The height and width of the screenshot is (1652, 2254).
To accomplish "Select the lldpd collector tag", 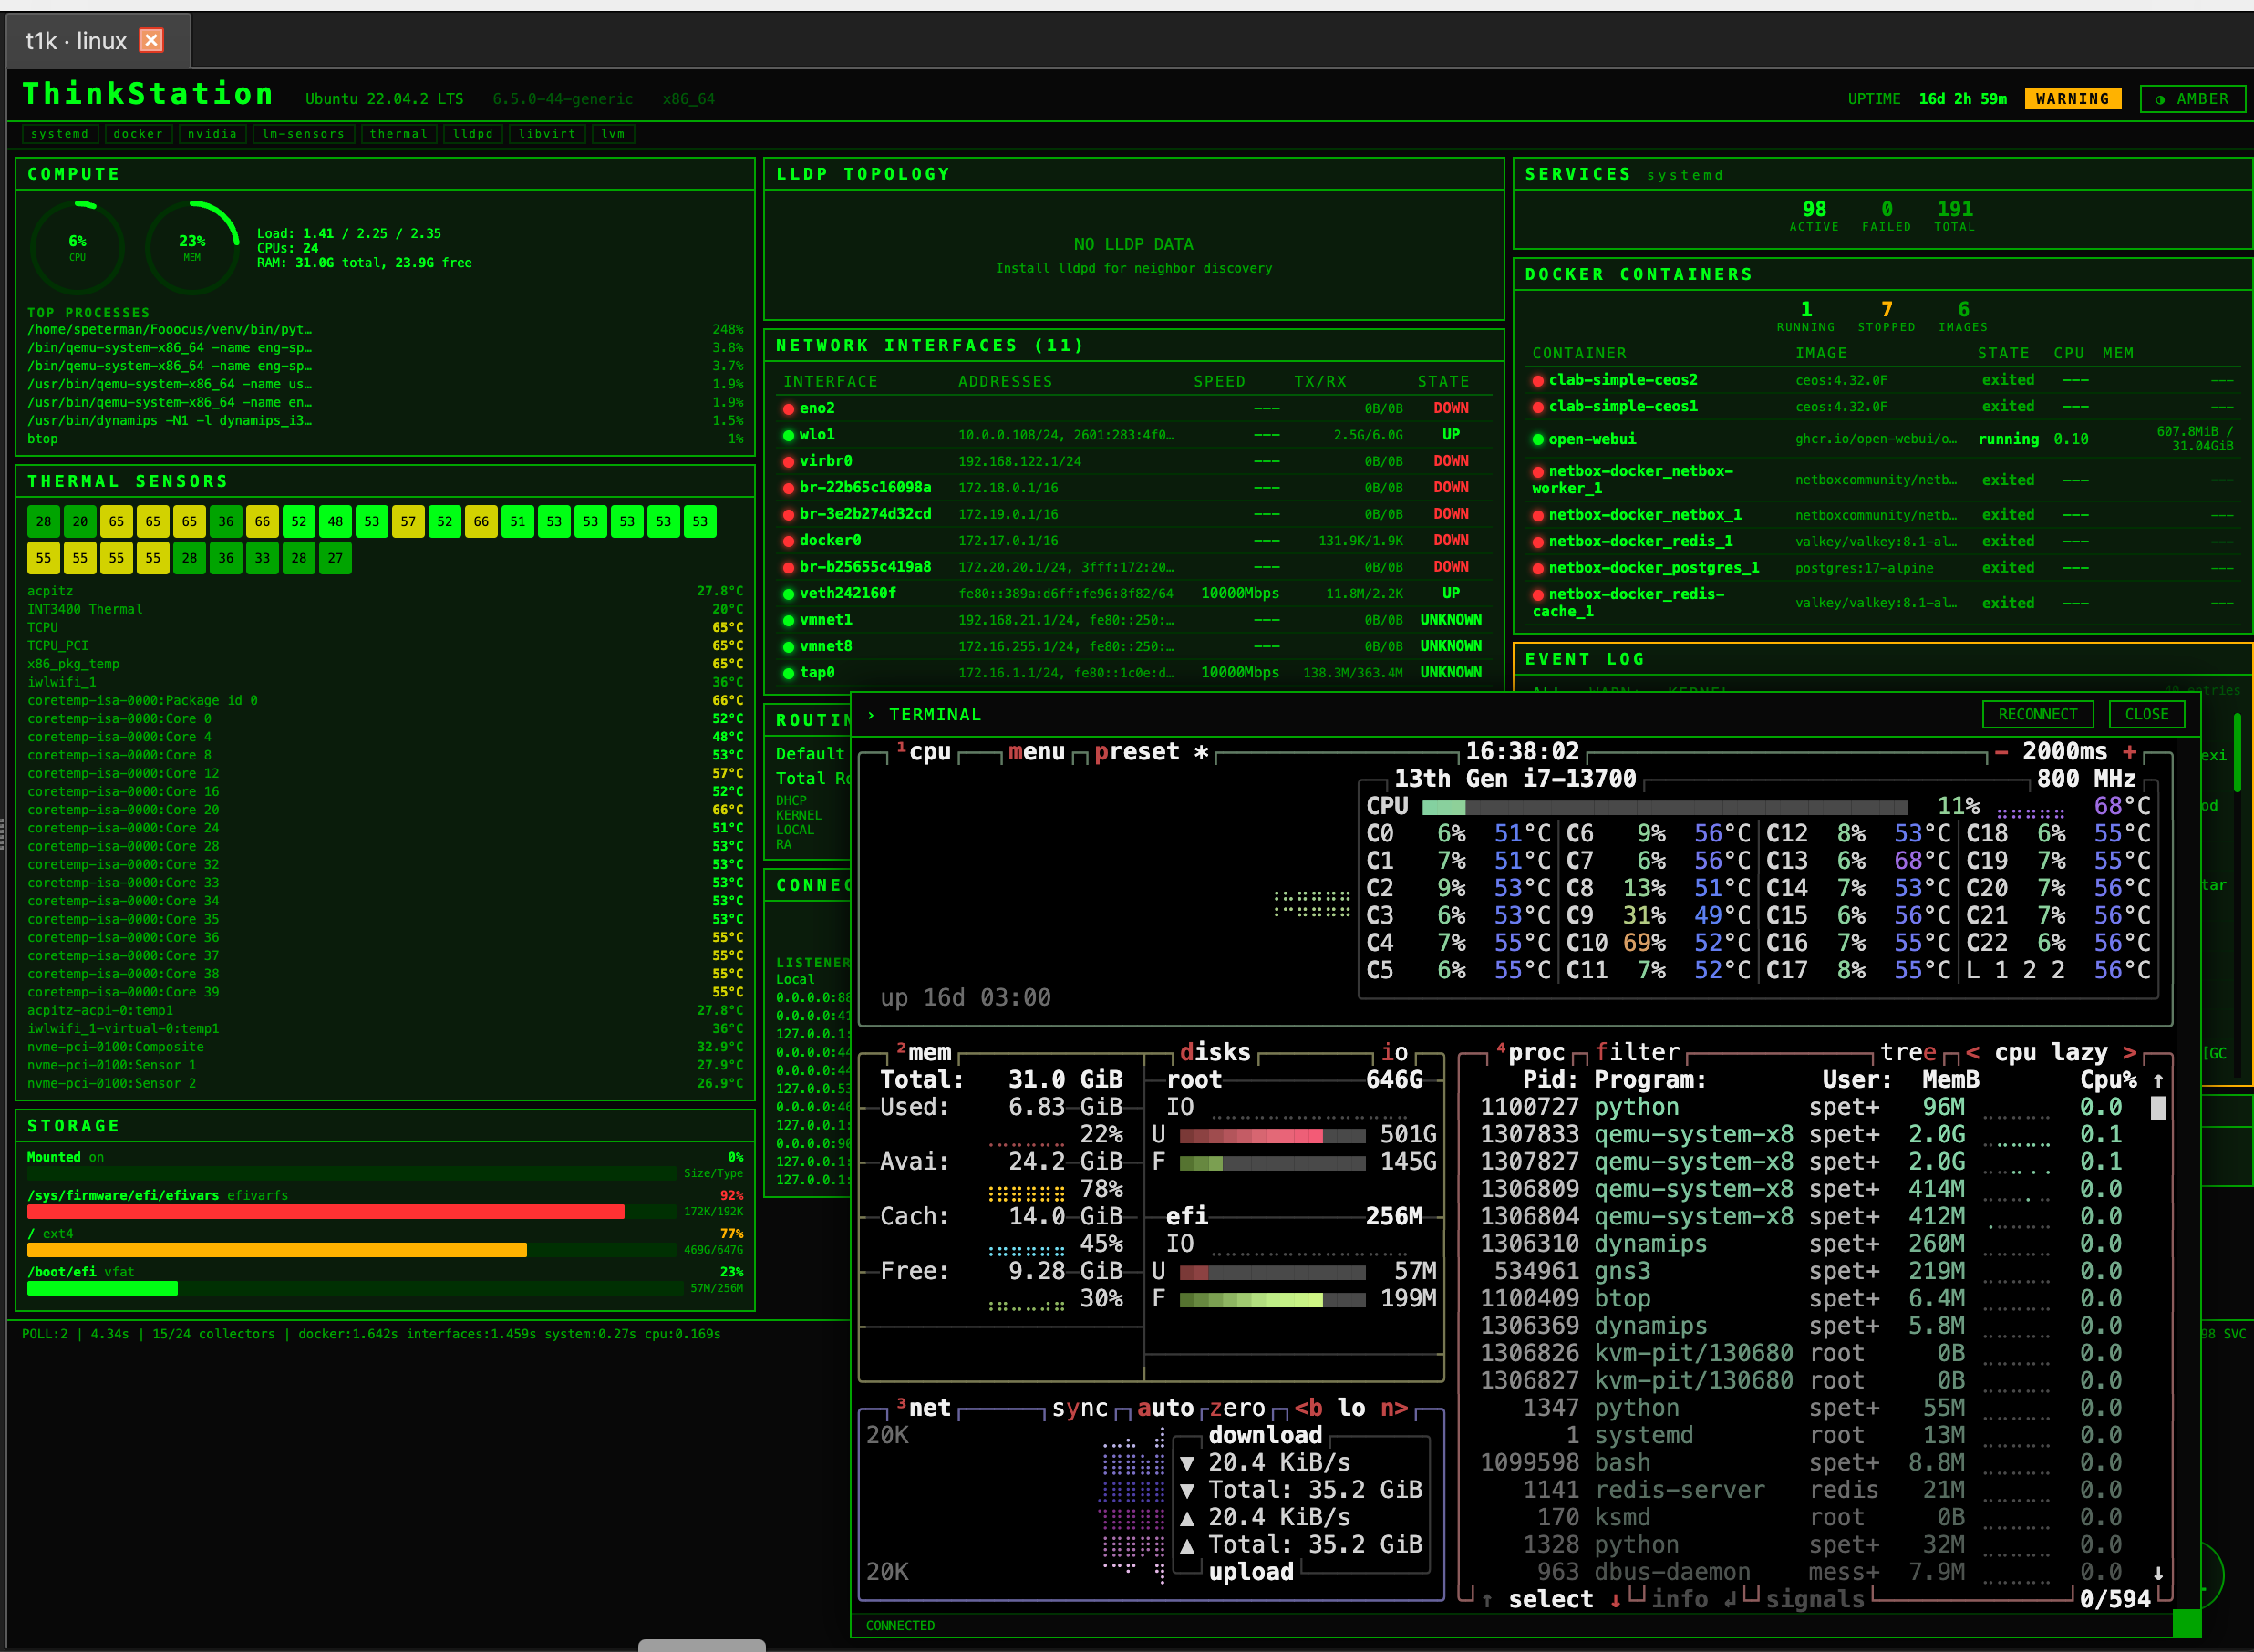I will pyautogui.click(x=473, y=134).
